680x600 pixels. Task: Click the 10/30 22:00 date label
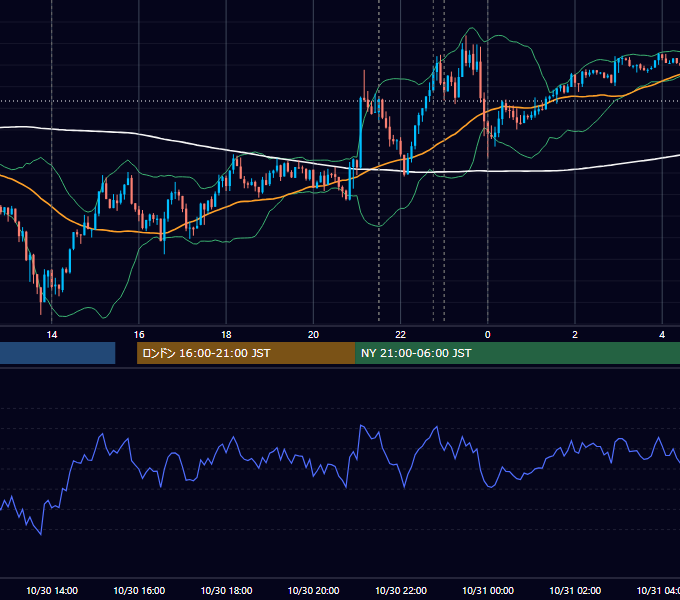point(401,590)
